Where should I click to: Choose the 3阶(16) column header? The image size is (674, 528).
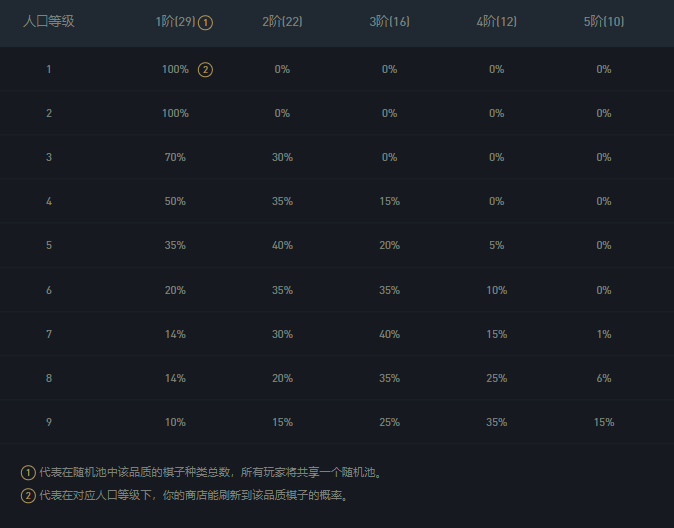(x=389, y=22)
